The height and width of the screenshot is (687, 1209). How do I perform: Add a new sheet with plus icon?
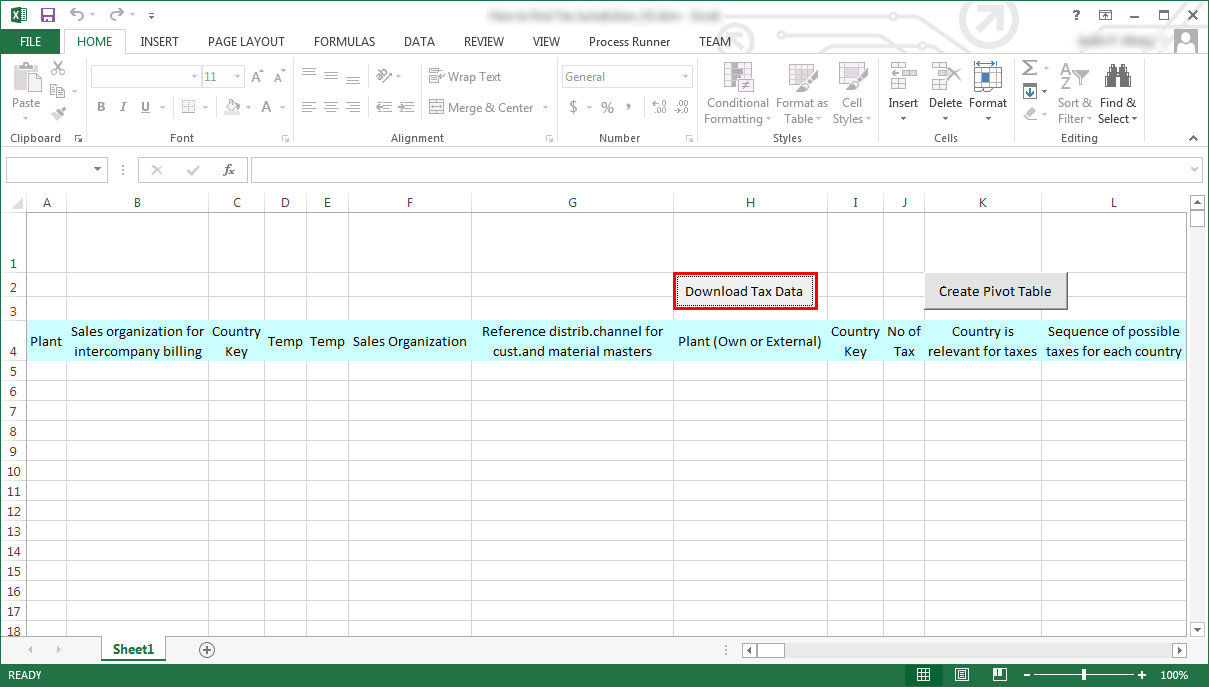(x=207, y=650)
